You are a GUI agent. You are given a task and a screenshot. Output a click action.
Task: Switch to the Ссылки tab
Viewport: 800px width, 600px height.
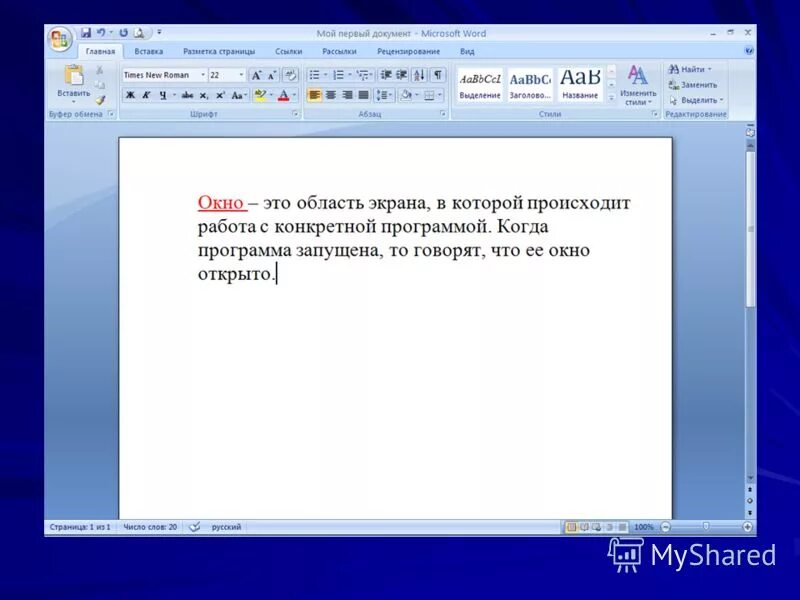tap(288, 52)
